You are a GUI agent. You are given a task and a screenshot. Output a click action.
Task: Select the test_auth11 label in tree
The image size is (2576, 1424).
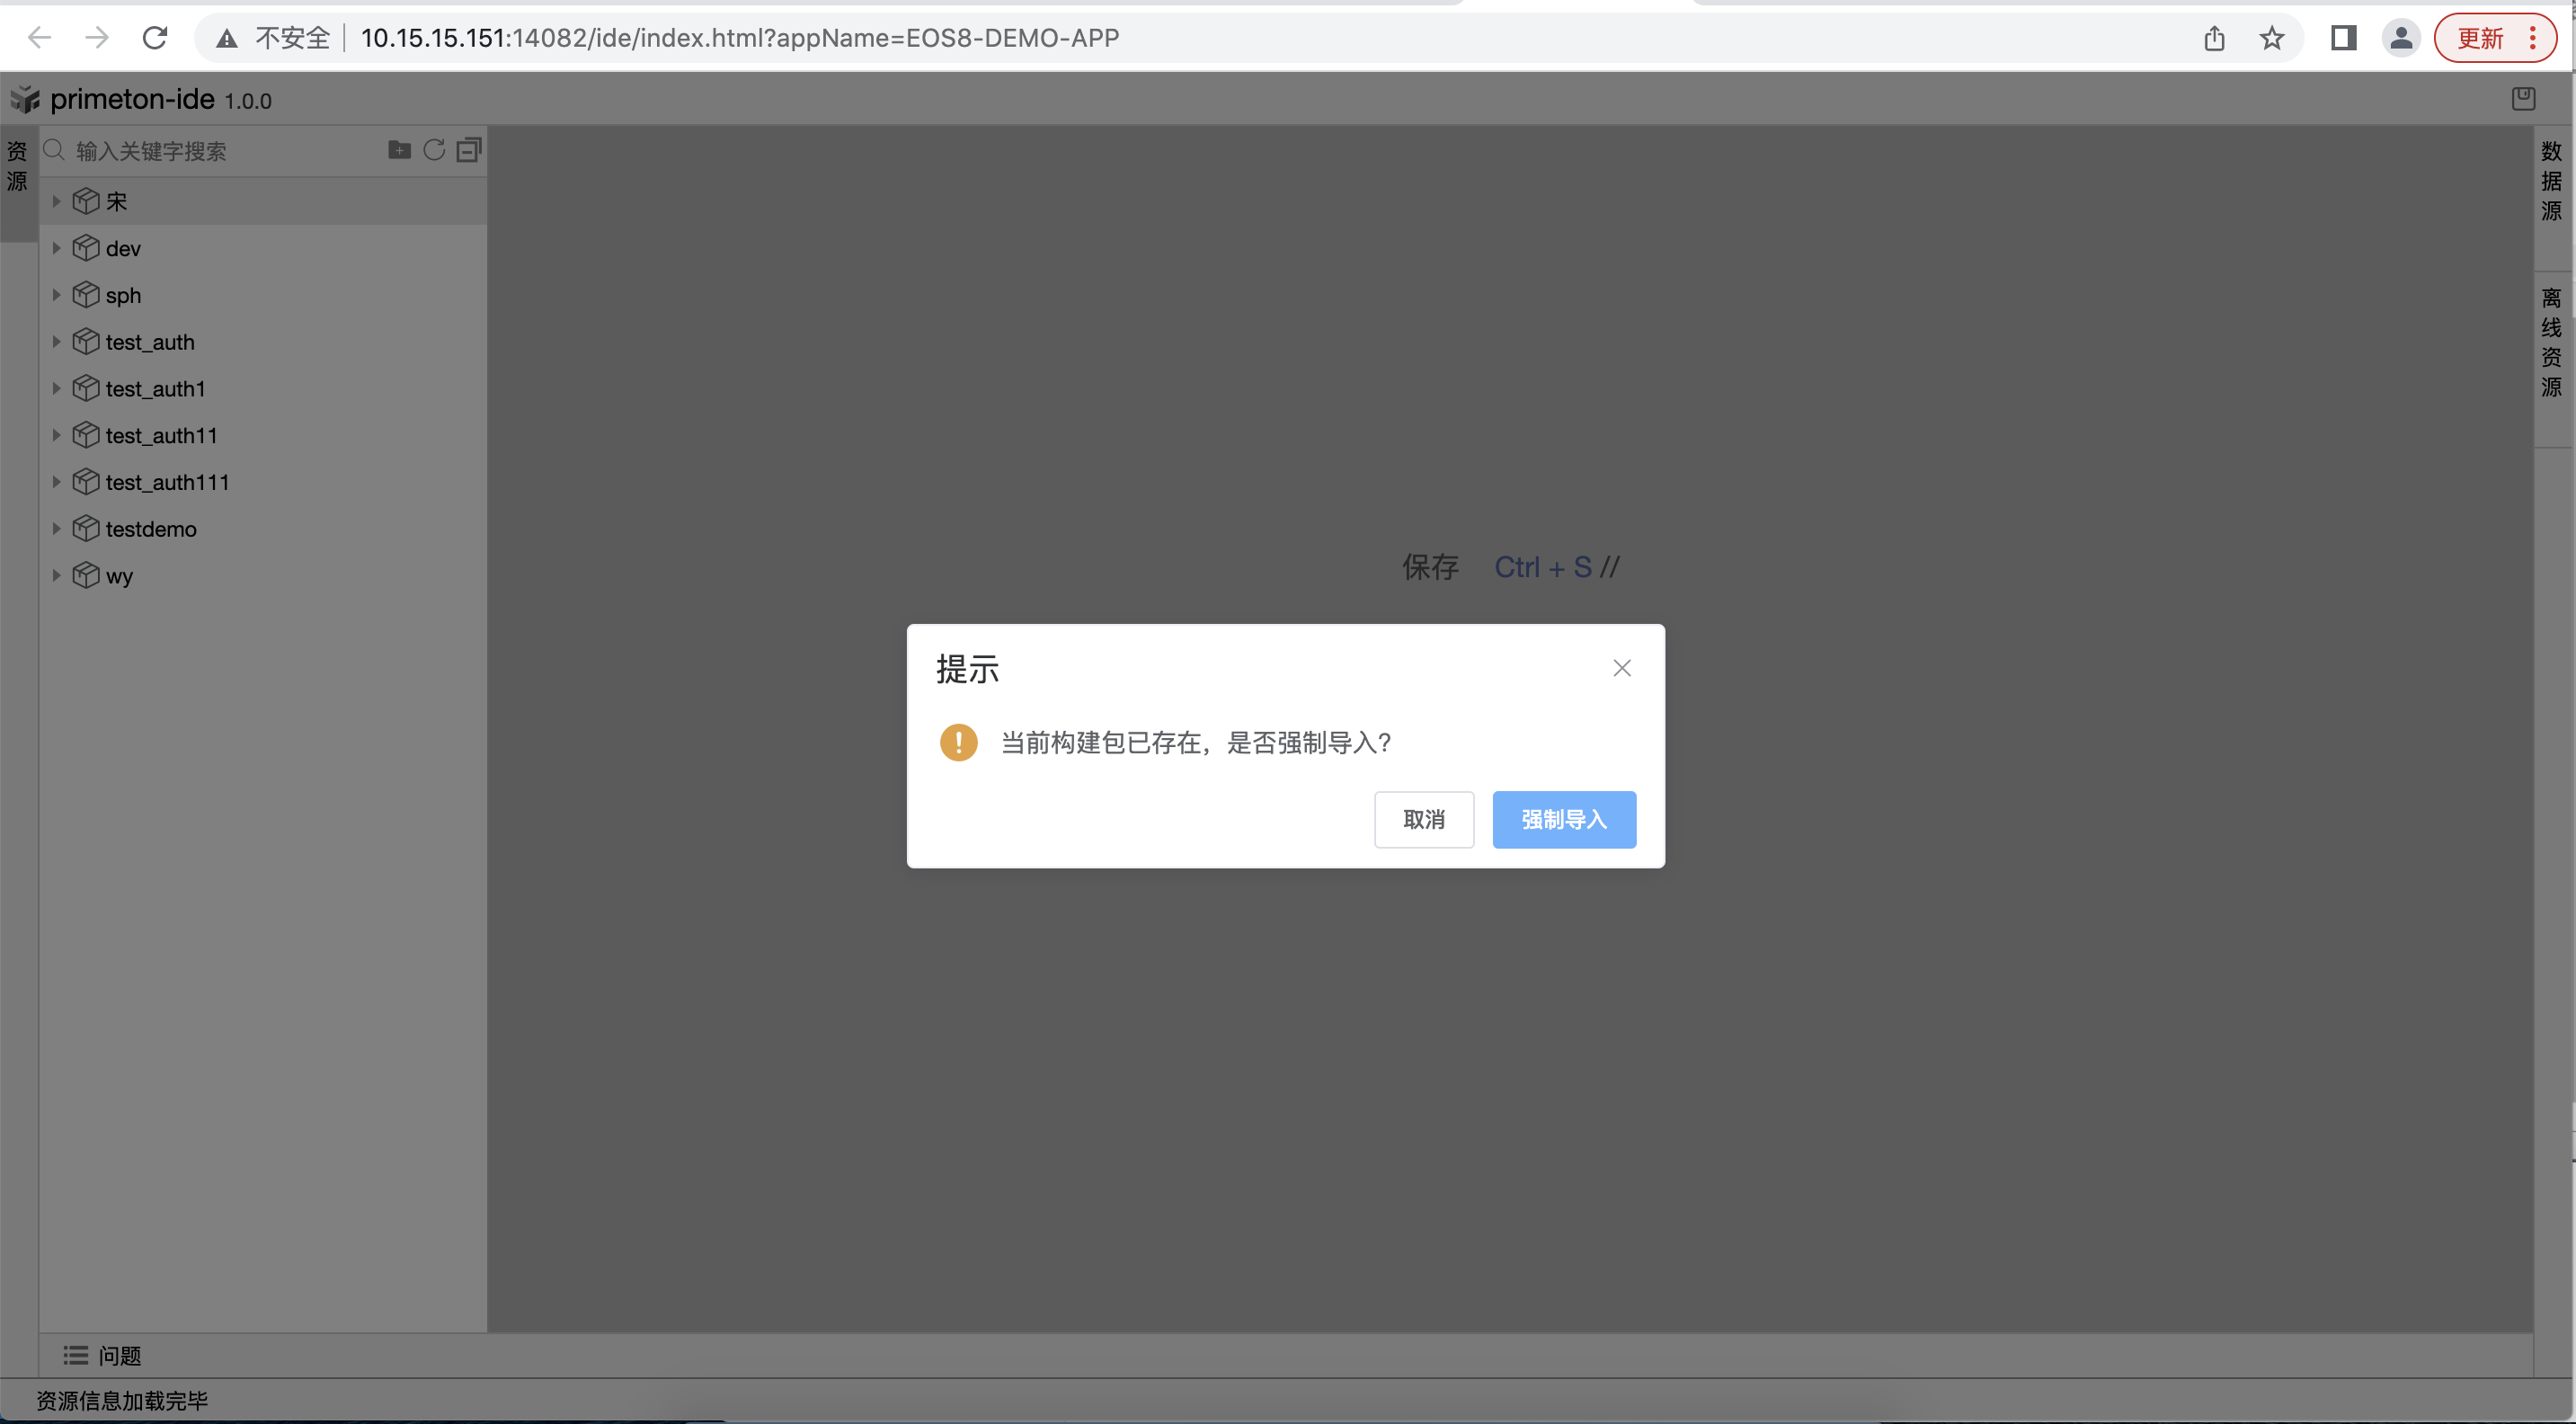coord(161,436)
